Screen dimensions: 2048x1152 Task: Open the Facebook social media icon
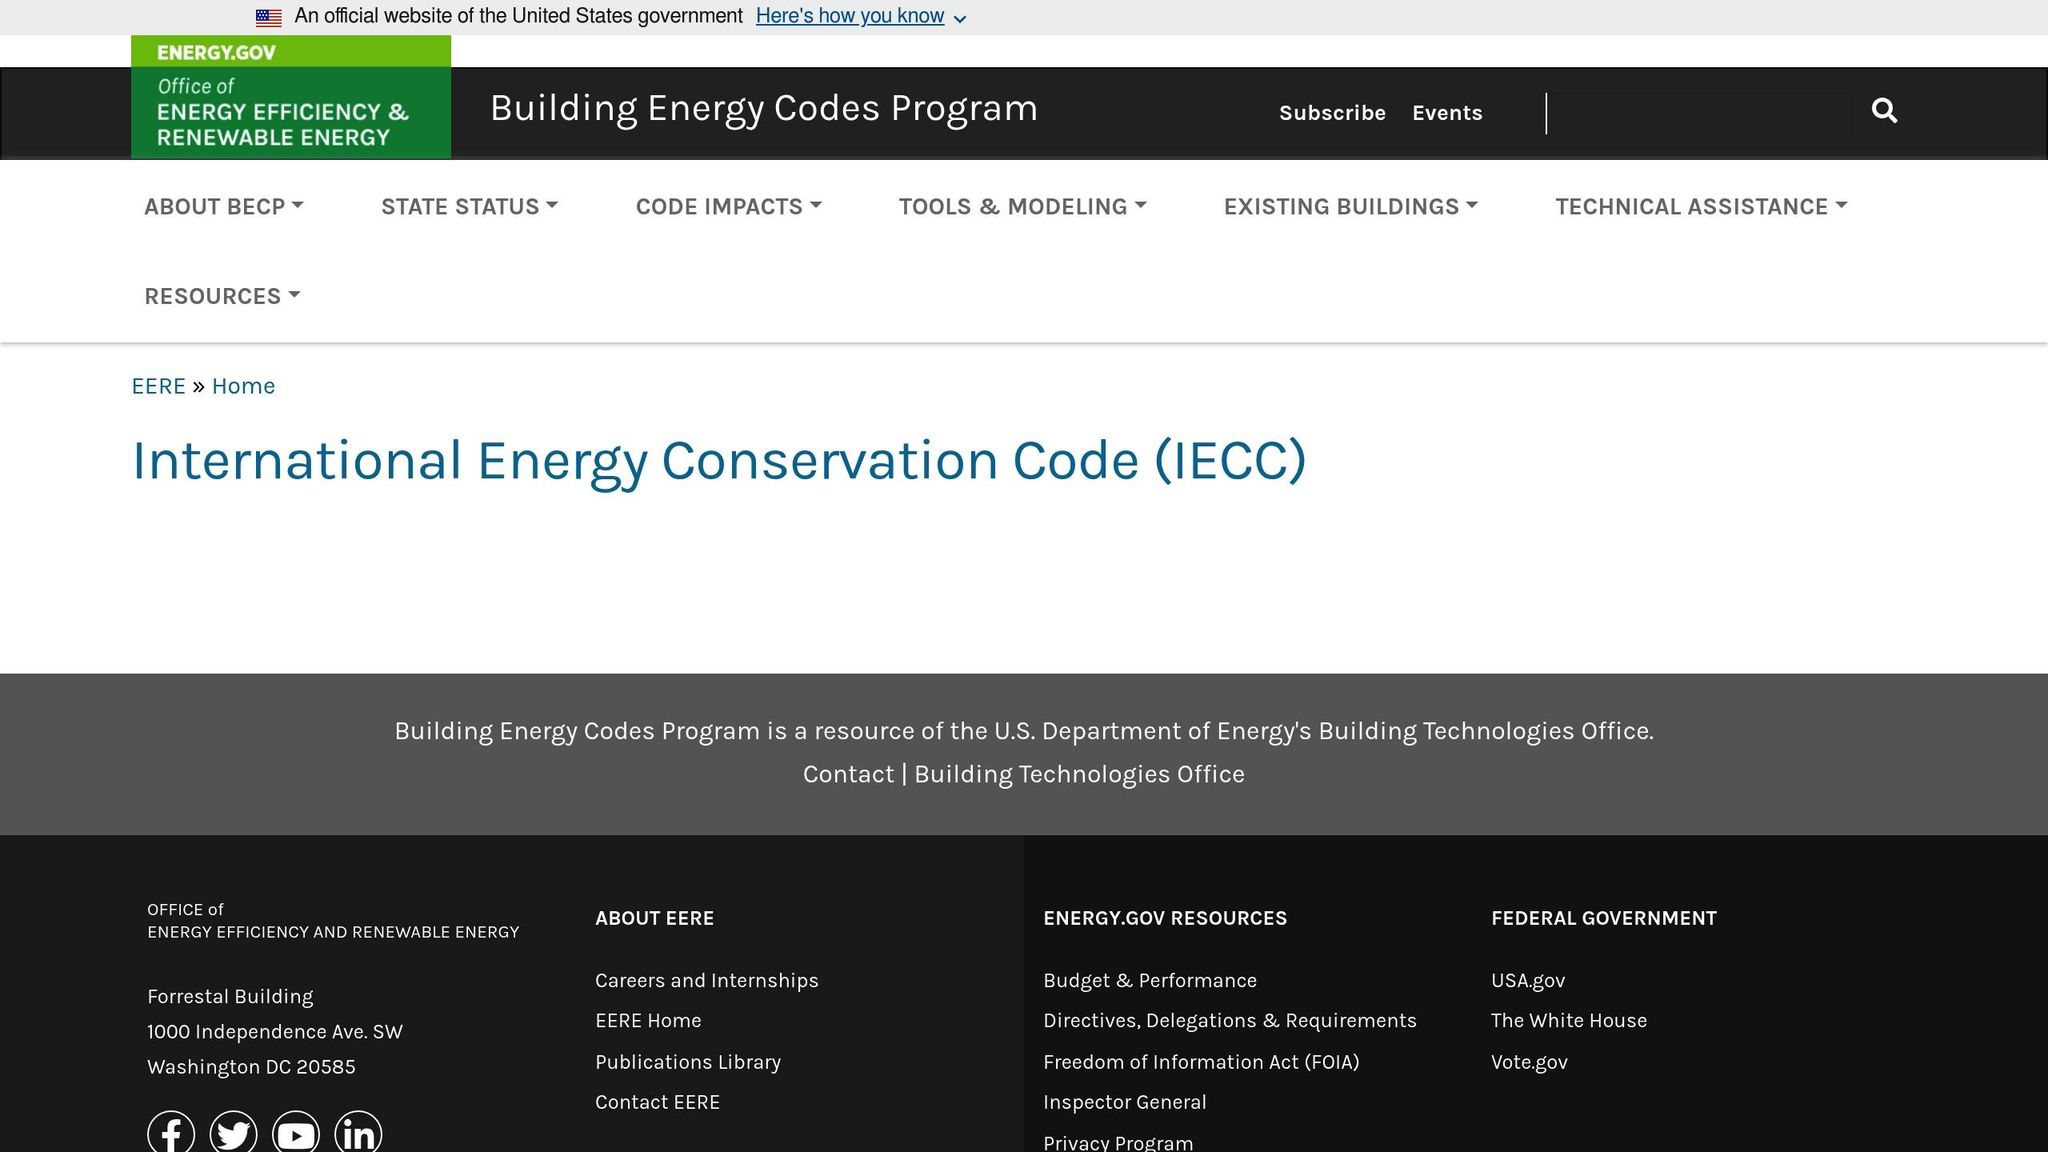[x=171, y=1133]
